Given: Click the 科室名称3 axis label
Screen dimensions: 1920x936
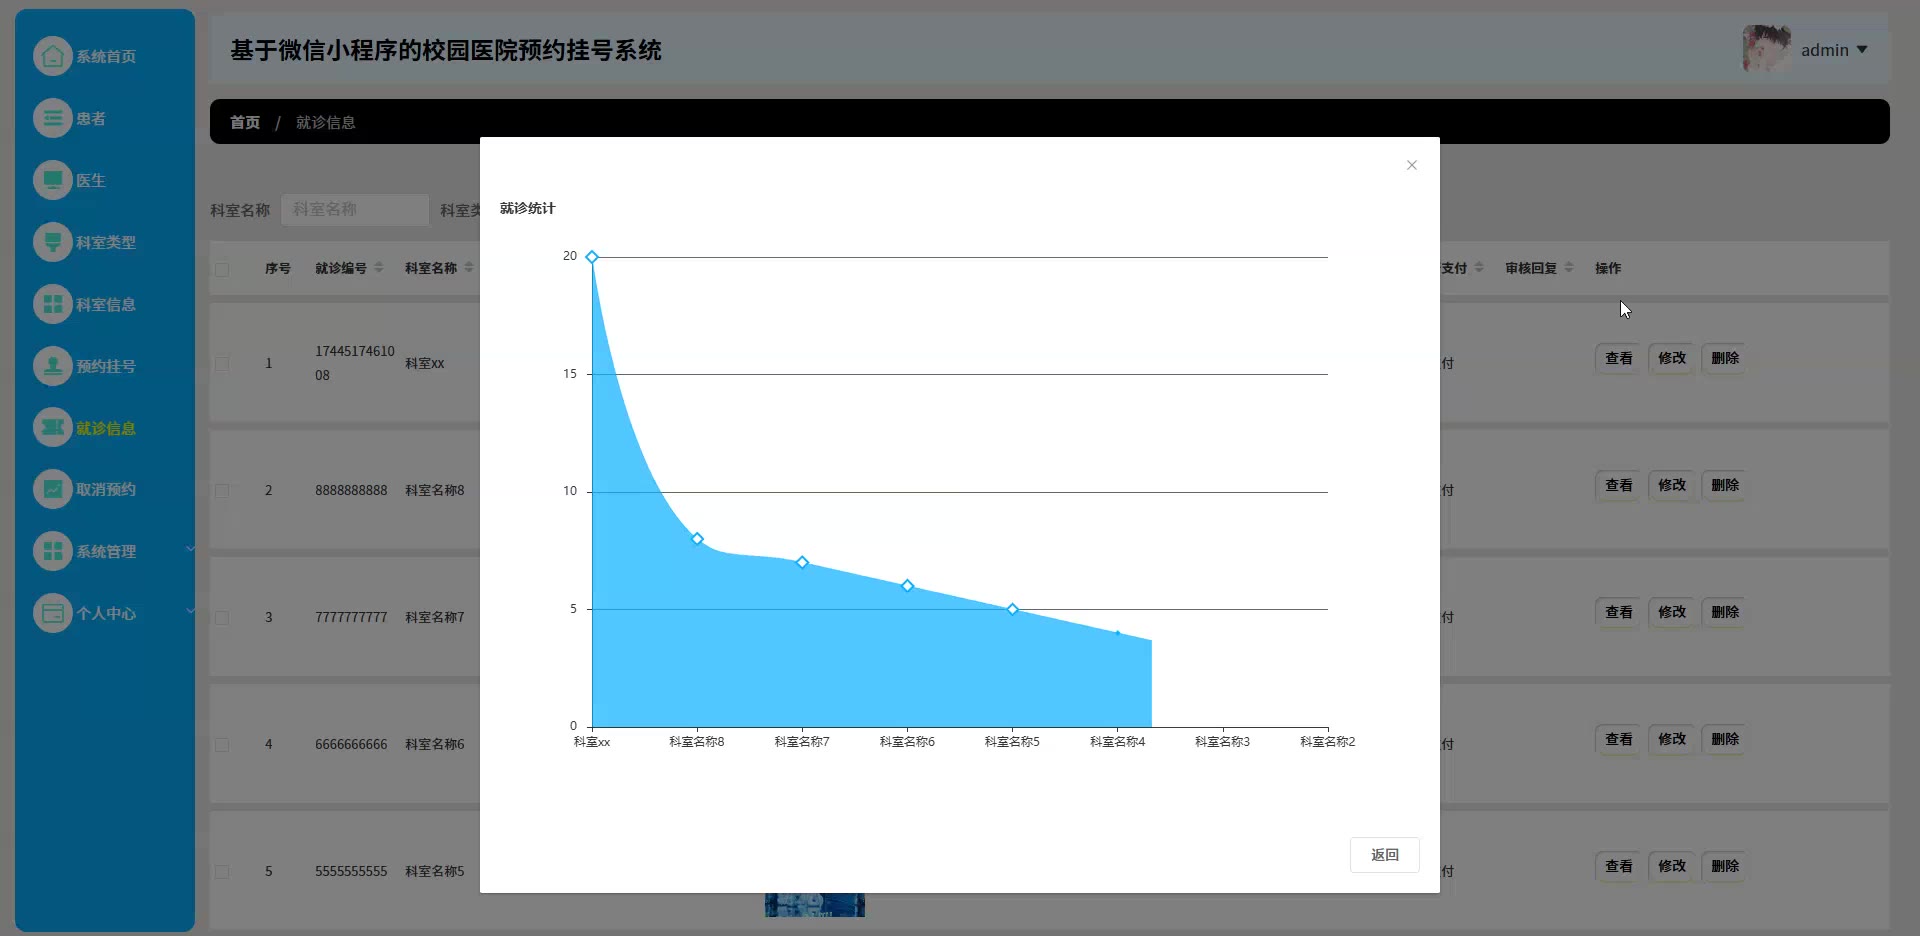Looking at the screenshot, I should (x=1222, y=742).
